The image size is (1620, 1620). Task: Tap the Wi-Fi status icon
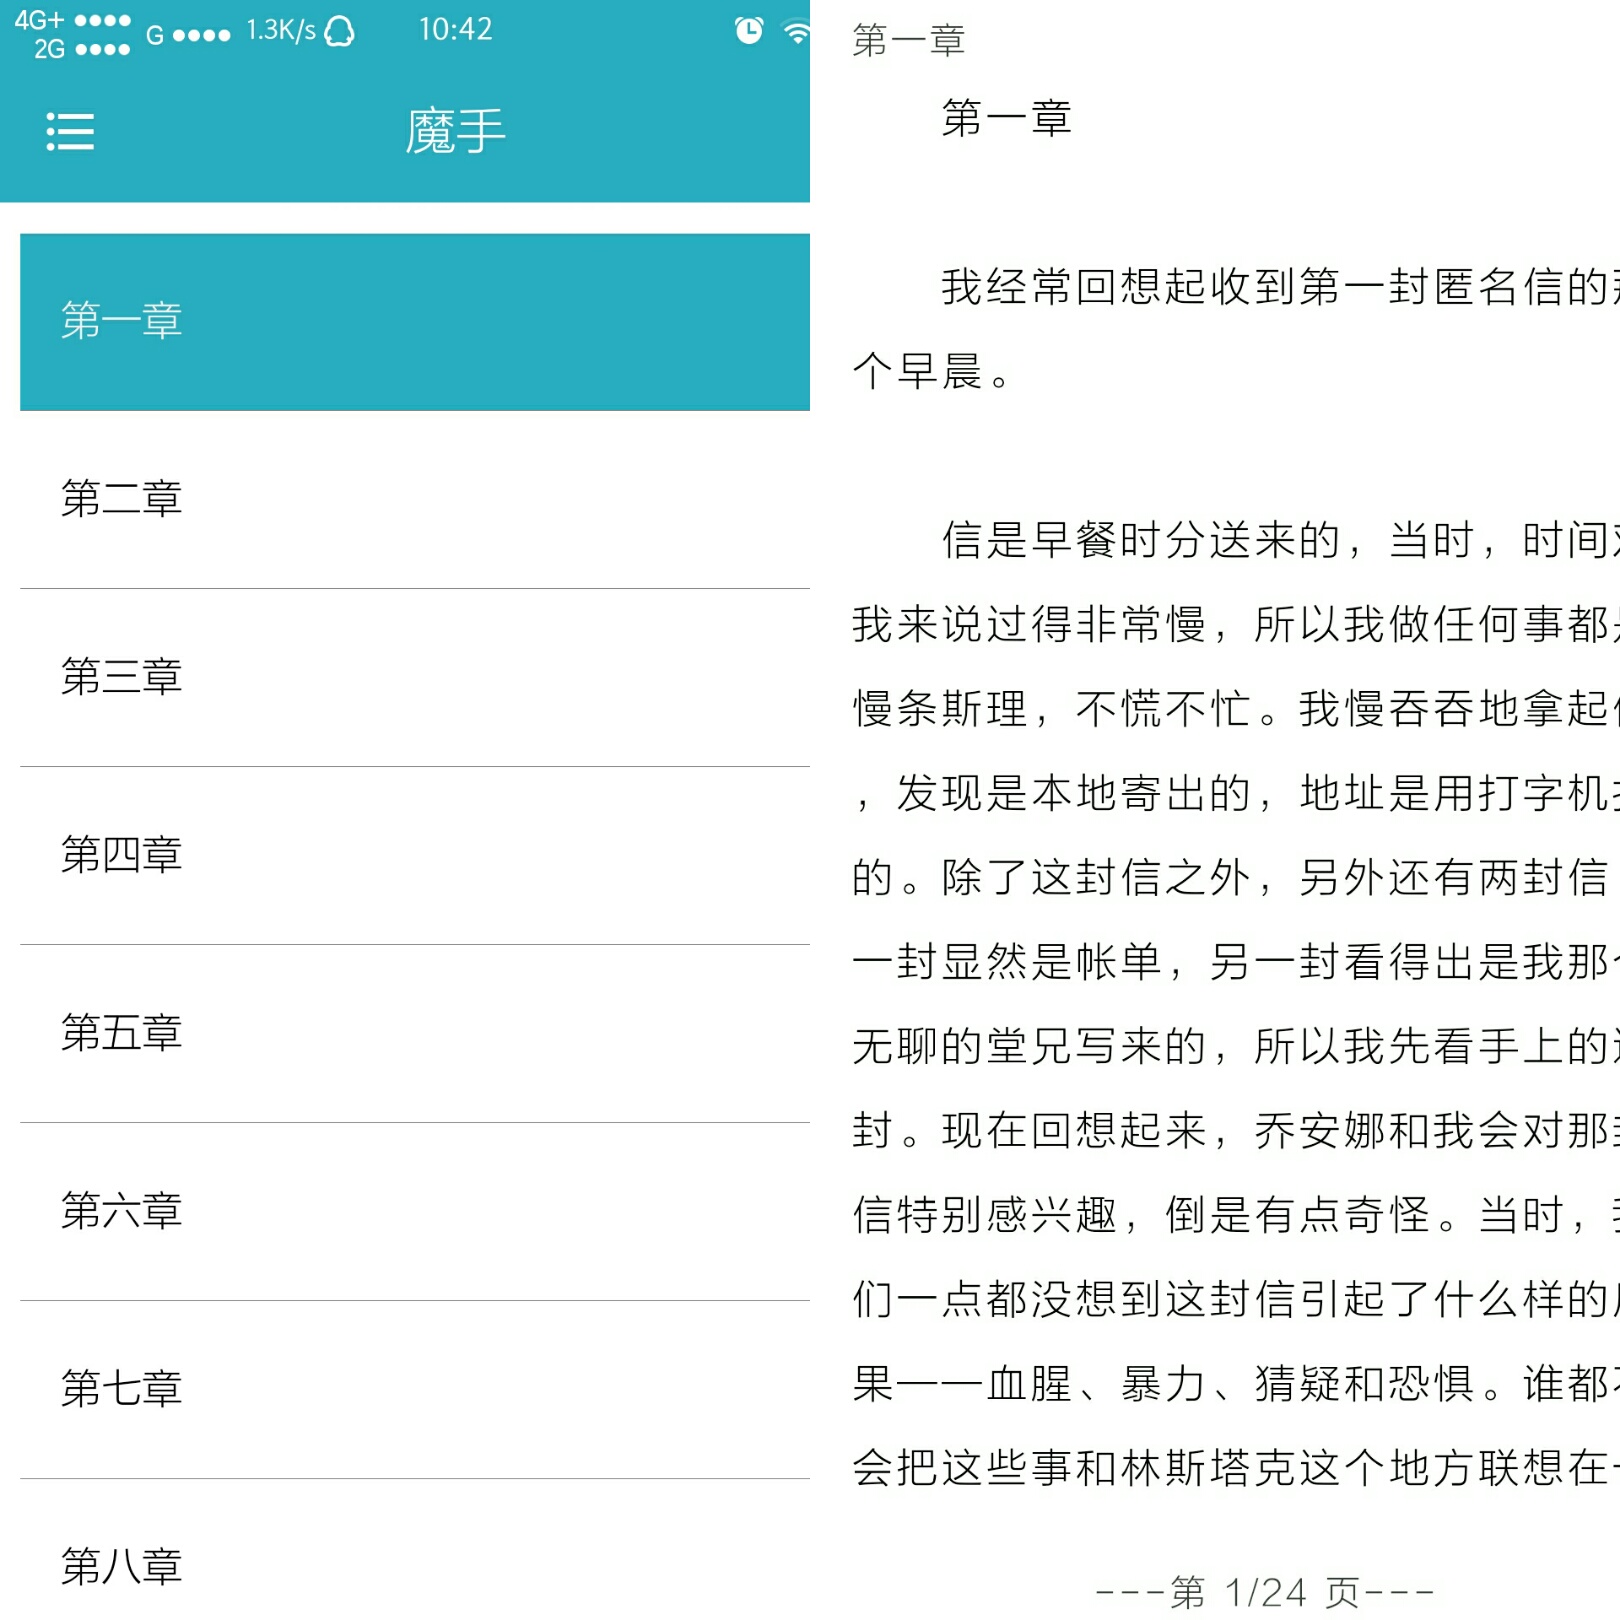(x=795, y=30)
